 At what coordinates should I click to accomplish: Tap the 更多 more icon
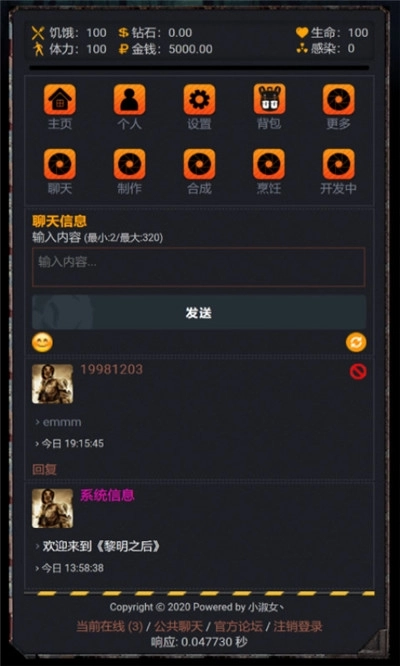click(x=338, y=99)
